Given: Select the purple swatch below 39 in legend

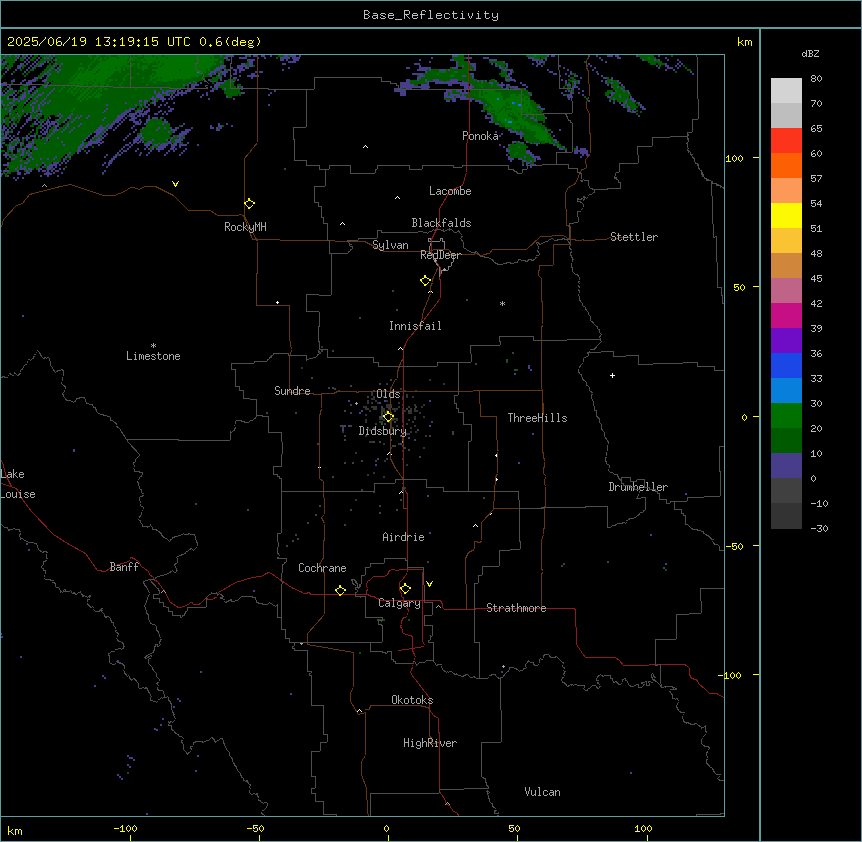Looking at the screenshot, I should [786, 341].
